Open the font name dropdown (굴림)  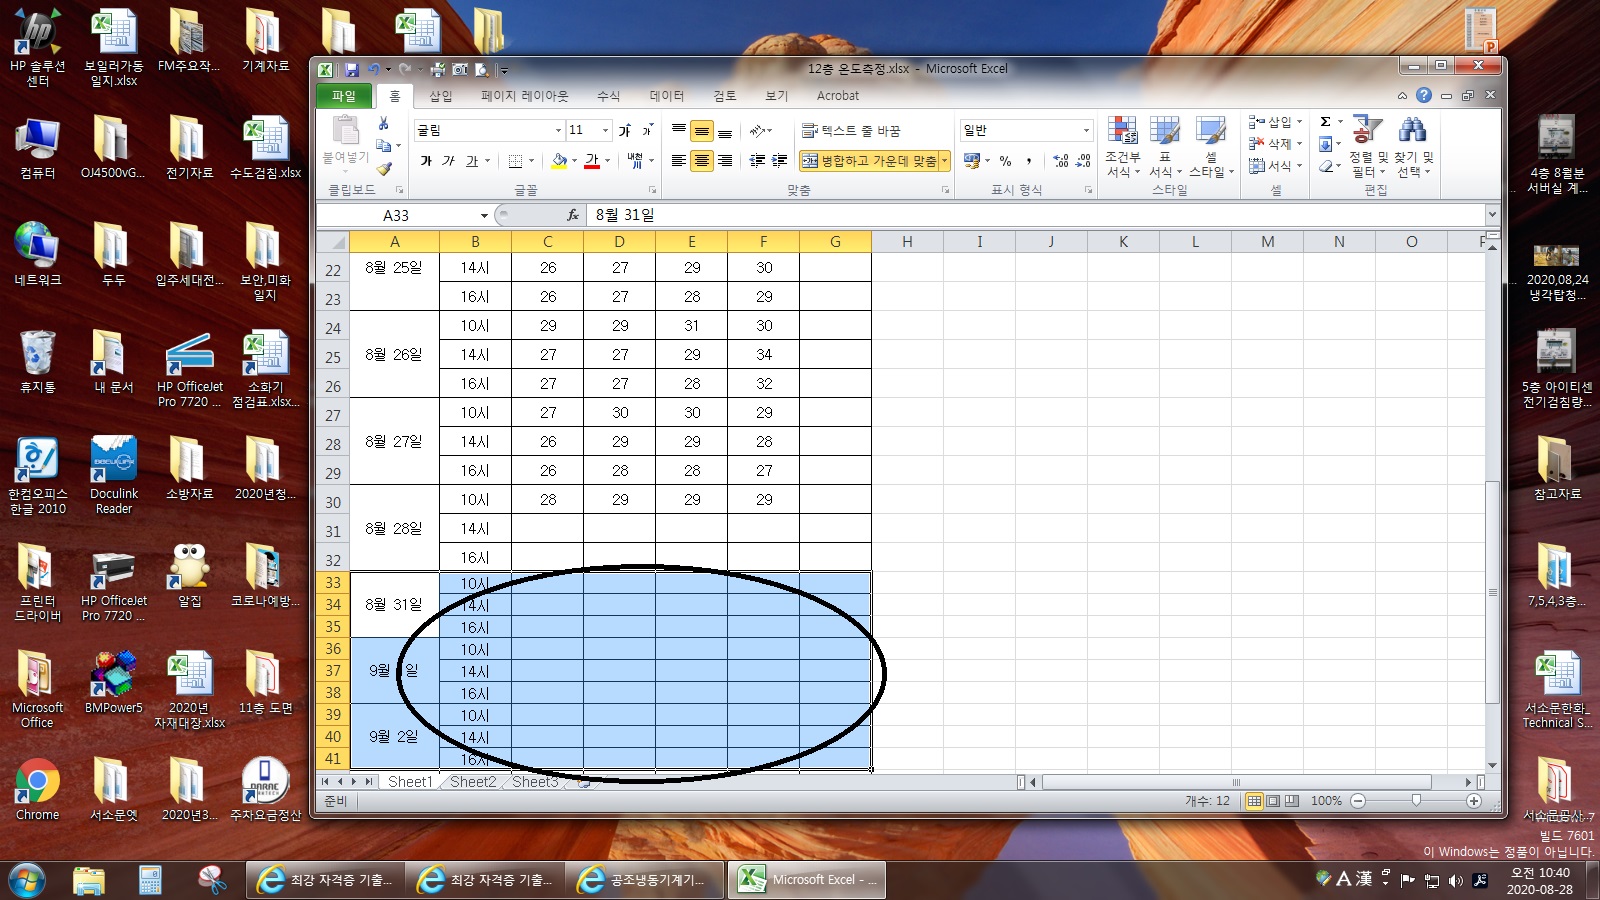click(558, 131)
